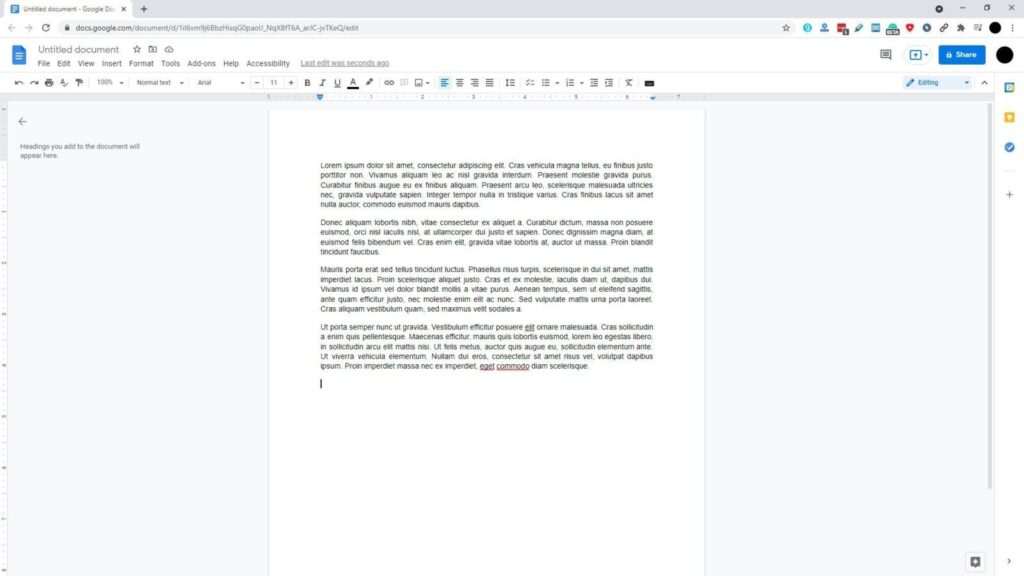Open the line spacing options icon
Viewport: 1024px width, 576px height.
pos(510,83)
